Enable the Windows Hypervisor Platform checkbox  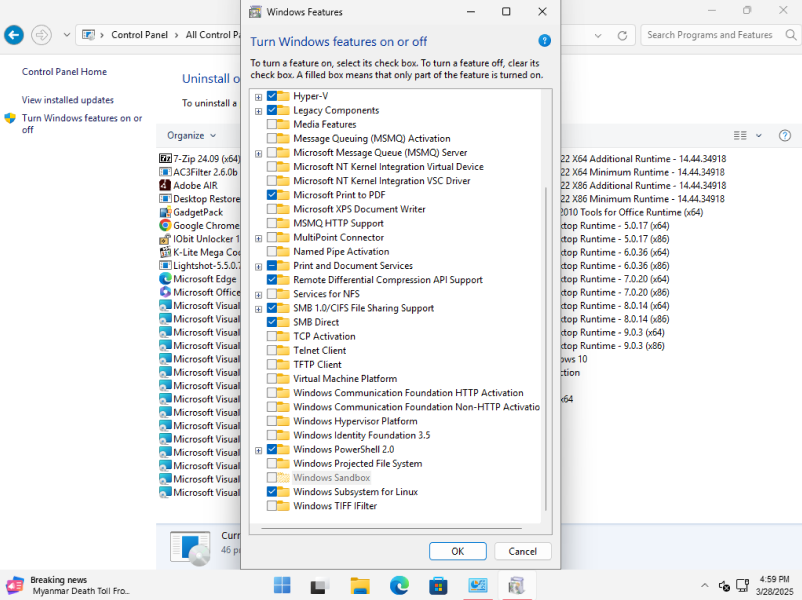click(x=272, y=421)
